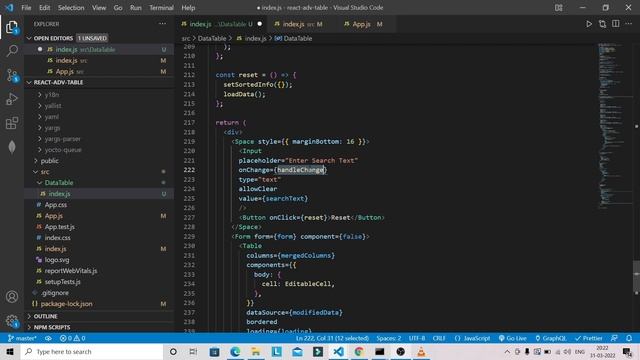Screen dimensions: 640x360
Task: Click the GraphQL status bar item
Action: [x=551, y=338]
